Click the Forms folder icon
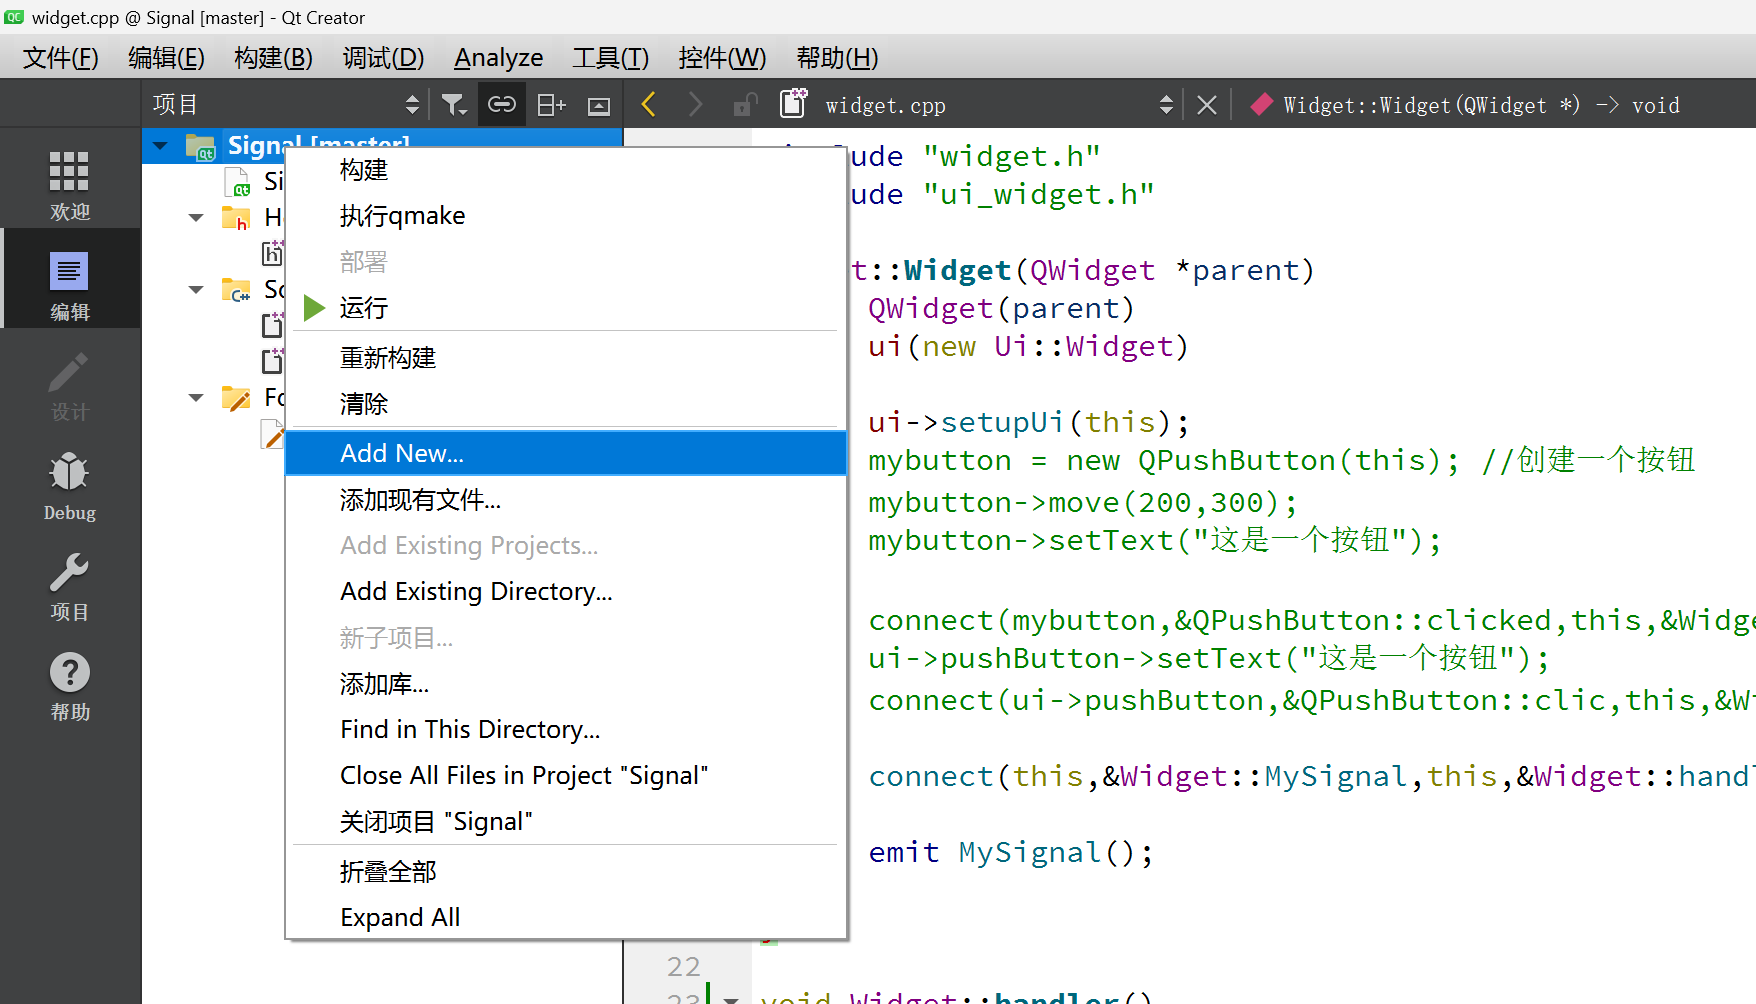Viewport: 1756px width, 1004px height. pyautogui.click(x=236, y=398)
